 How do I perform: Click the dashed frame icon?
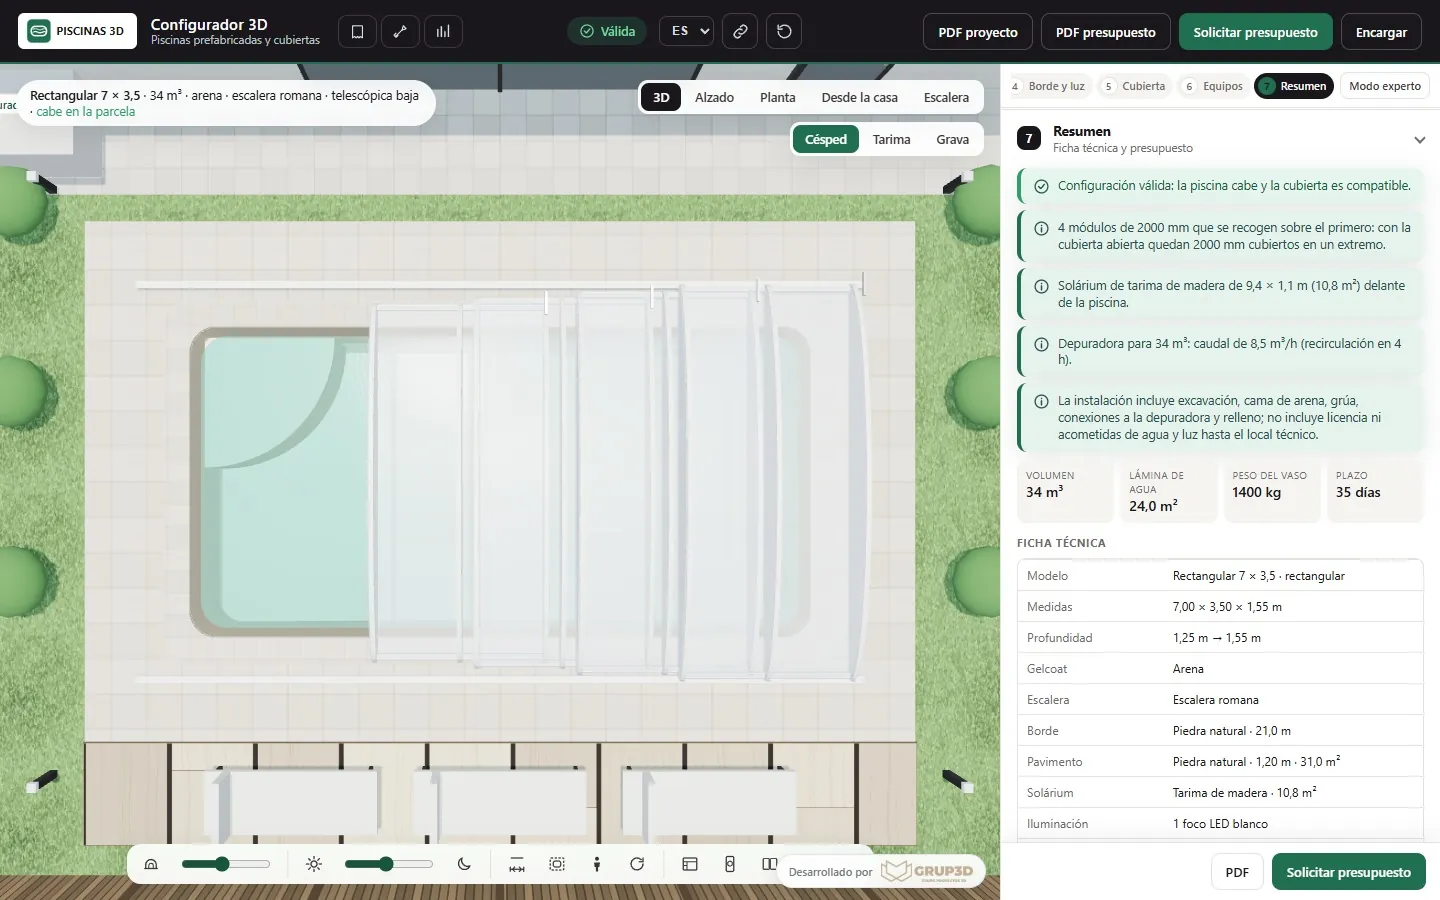[557, 864]
